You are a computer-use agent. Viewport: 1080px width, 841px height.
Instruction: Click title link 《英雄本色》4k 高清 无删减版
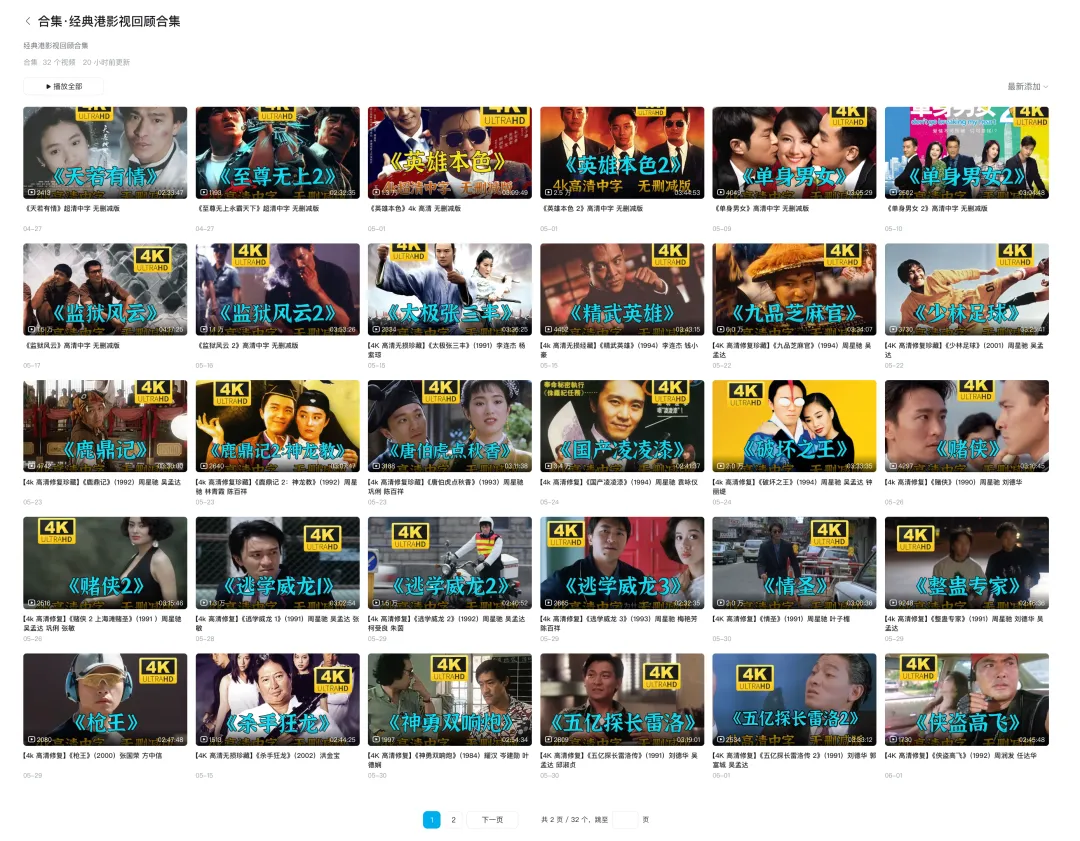click(x=415, y=209)
